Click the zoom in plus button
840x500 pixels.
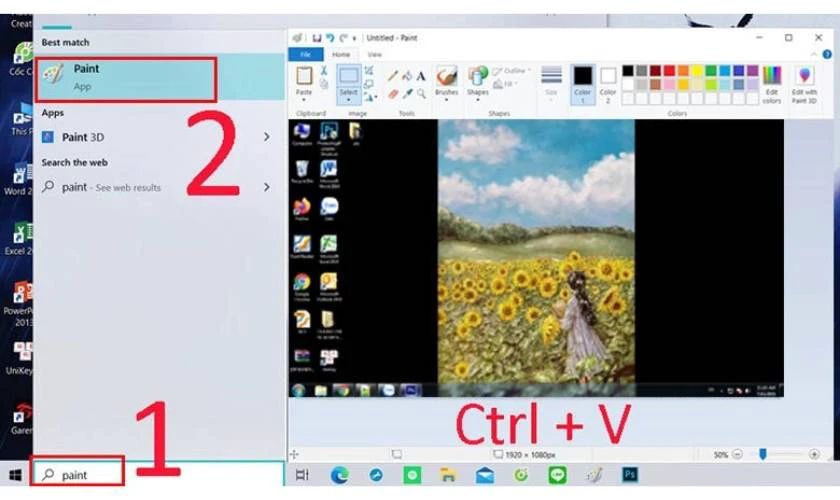[814, 454]
